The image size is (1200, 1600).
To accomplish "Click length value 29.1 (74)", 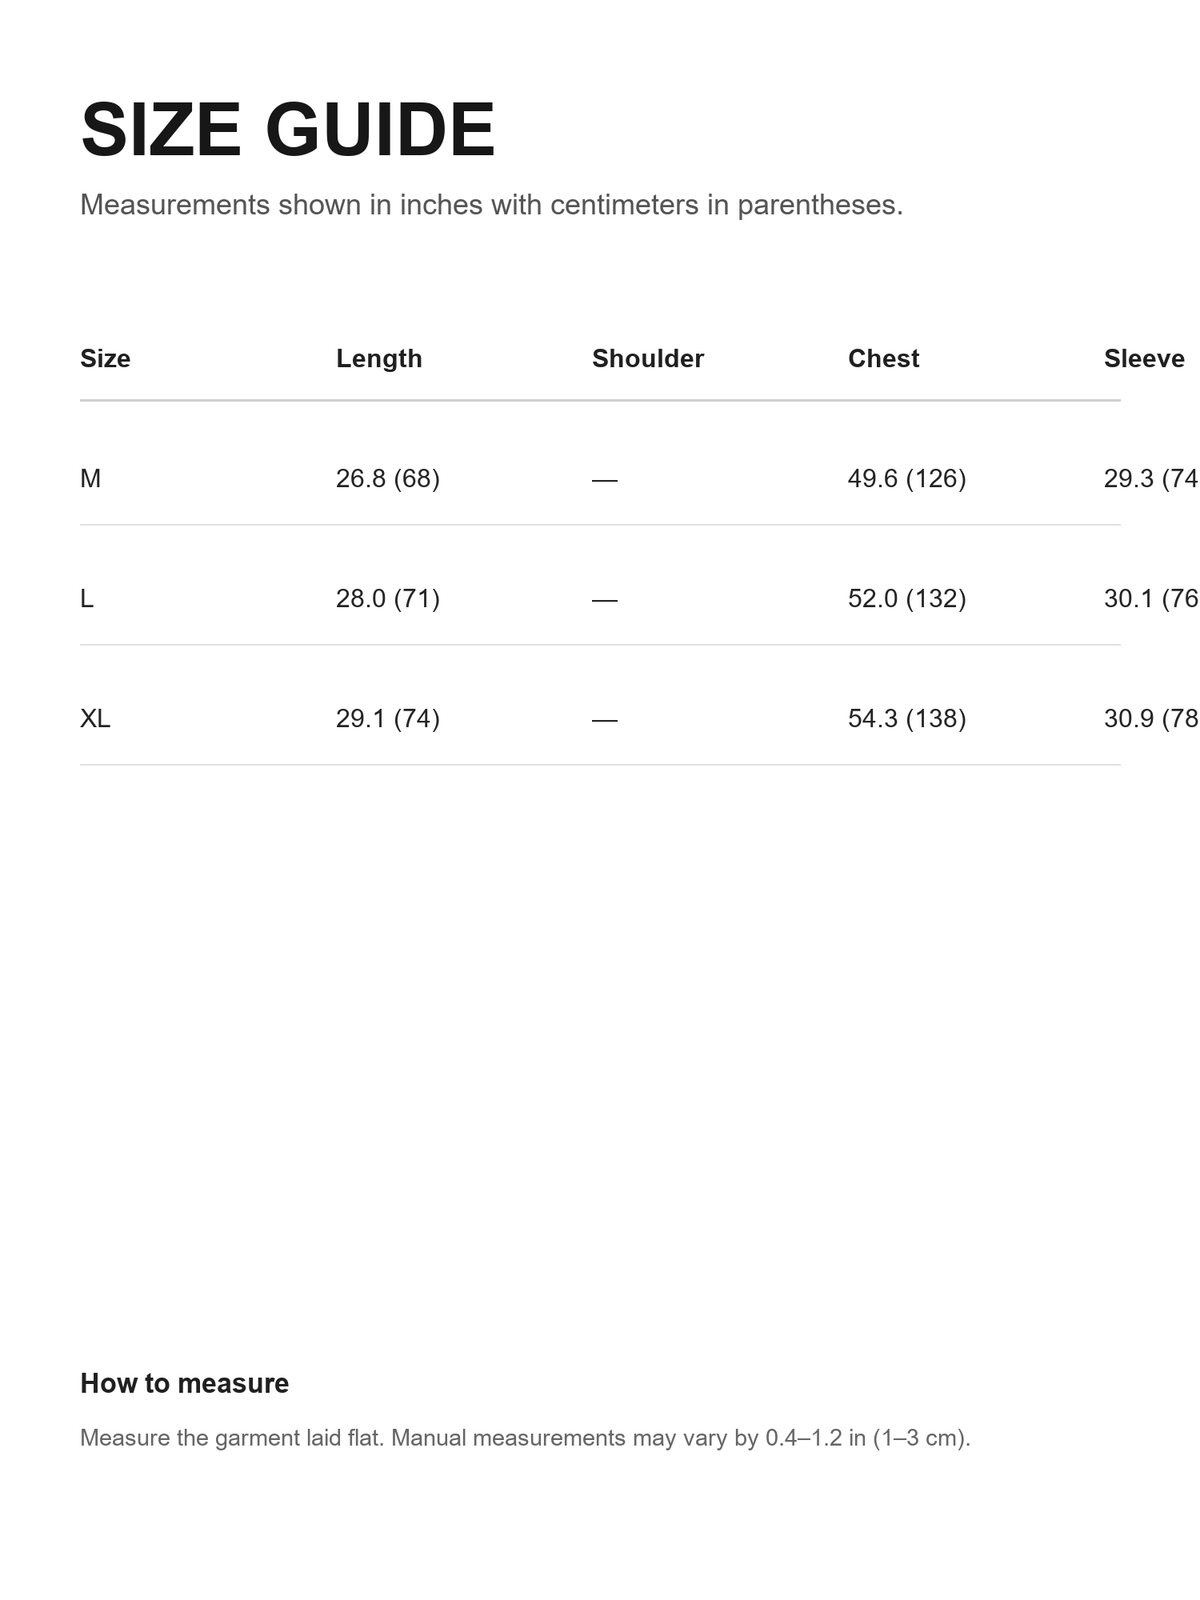I will 388,719.
